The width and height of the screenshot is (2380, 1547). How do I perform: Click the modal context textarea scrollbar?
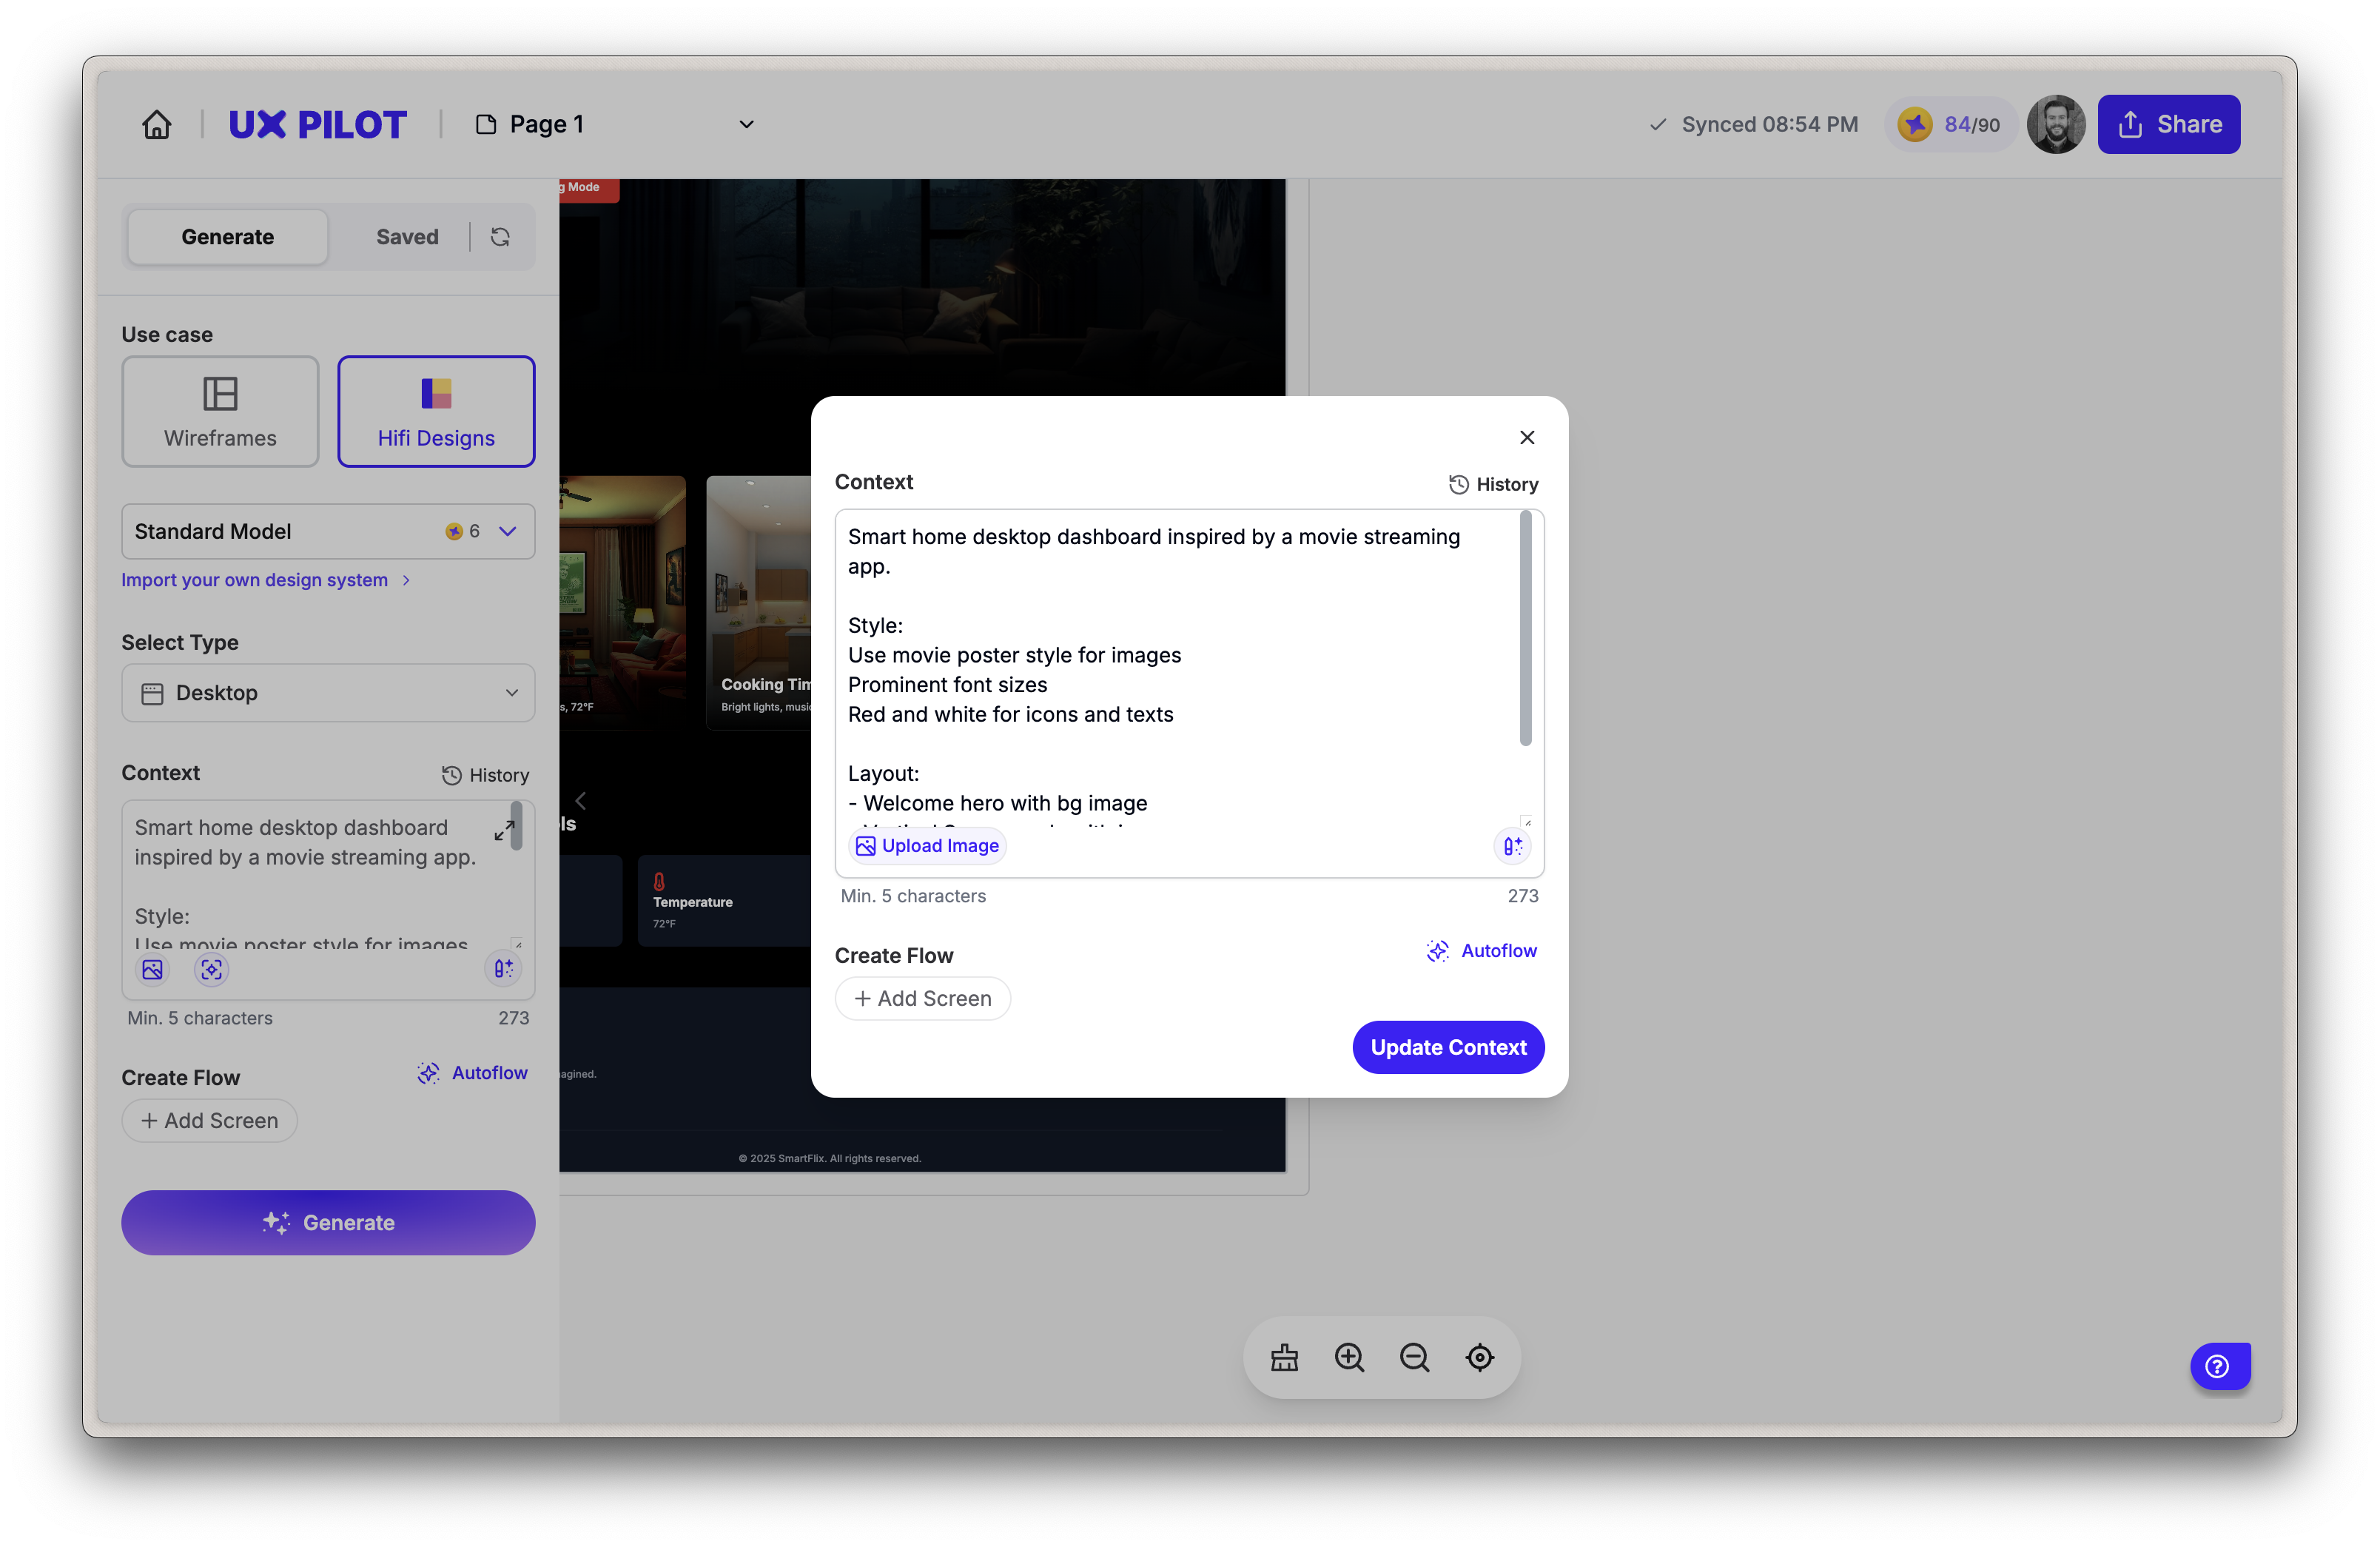coord(1525,628)
